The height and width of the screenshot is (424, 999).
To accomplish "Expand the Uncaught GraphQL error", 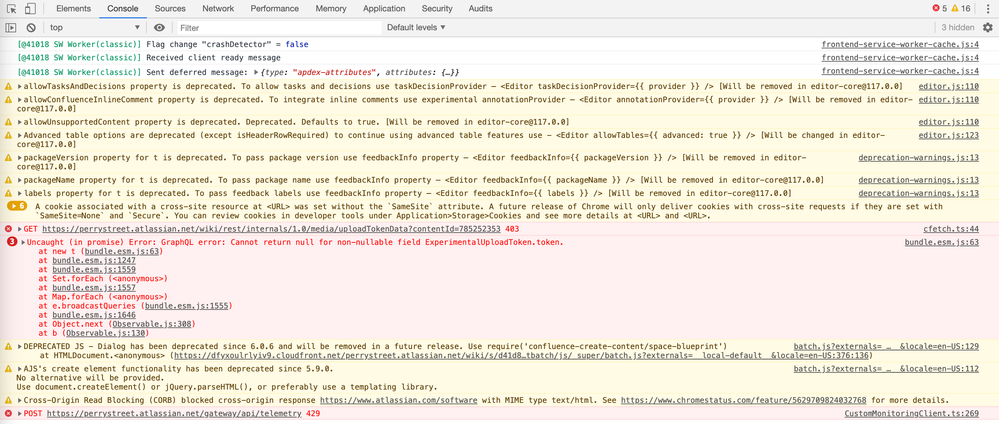I will 23,242.
